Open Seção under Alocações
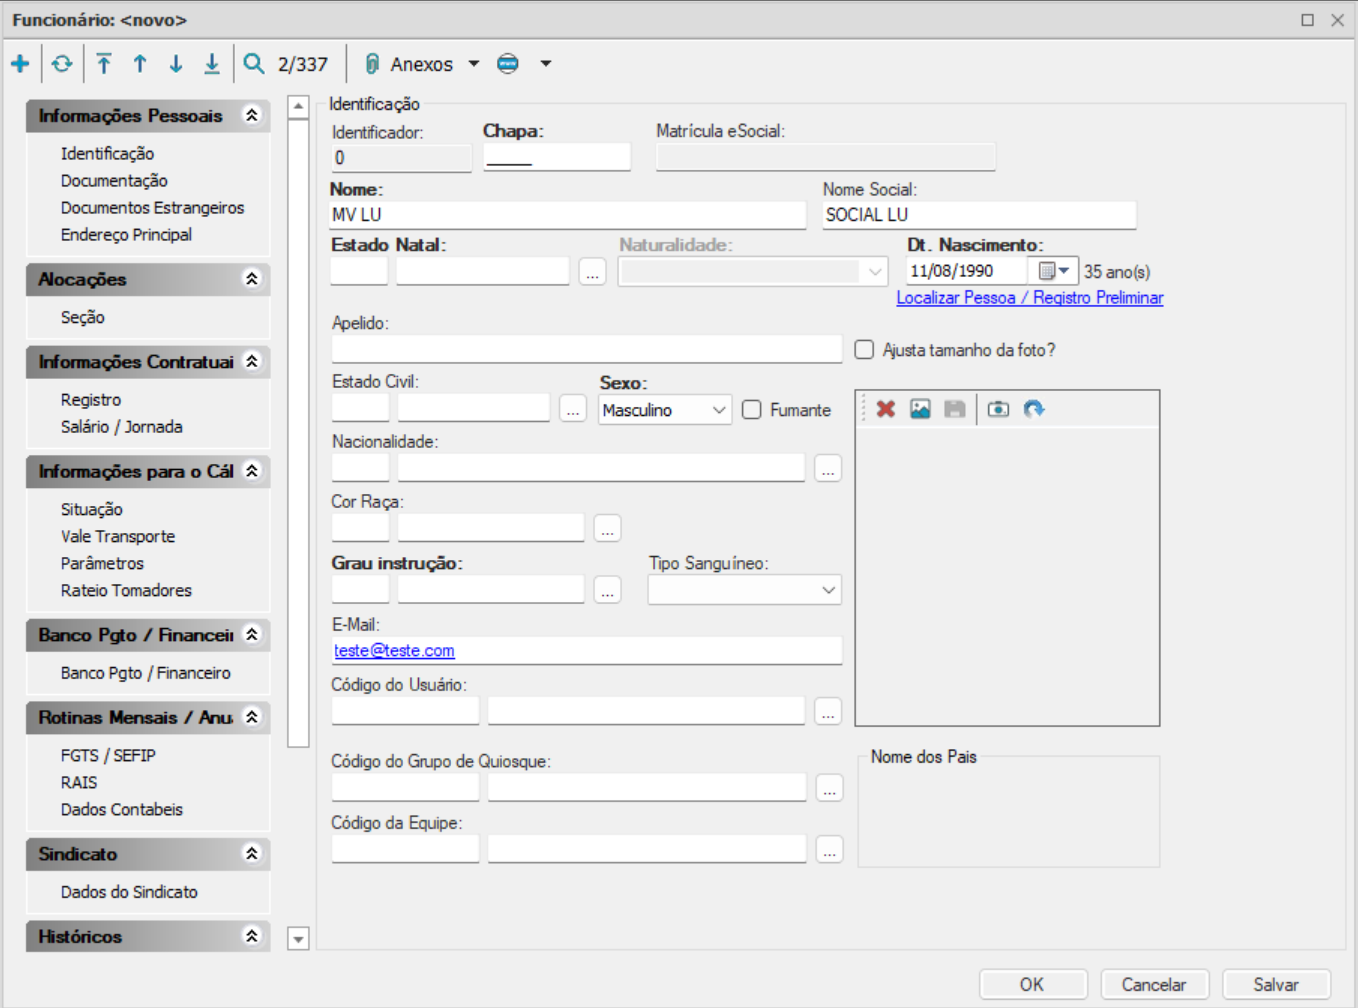Image resolution: width=1358 pixels, height=1008 pixels. (x=82, y=317)
